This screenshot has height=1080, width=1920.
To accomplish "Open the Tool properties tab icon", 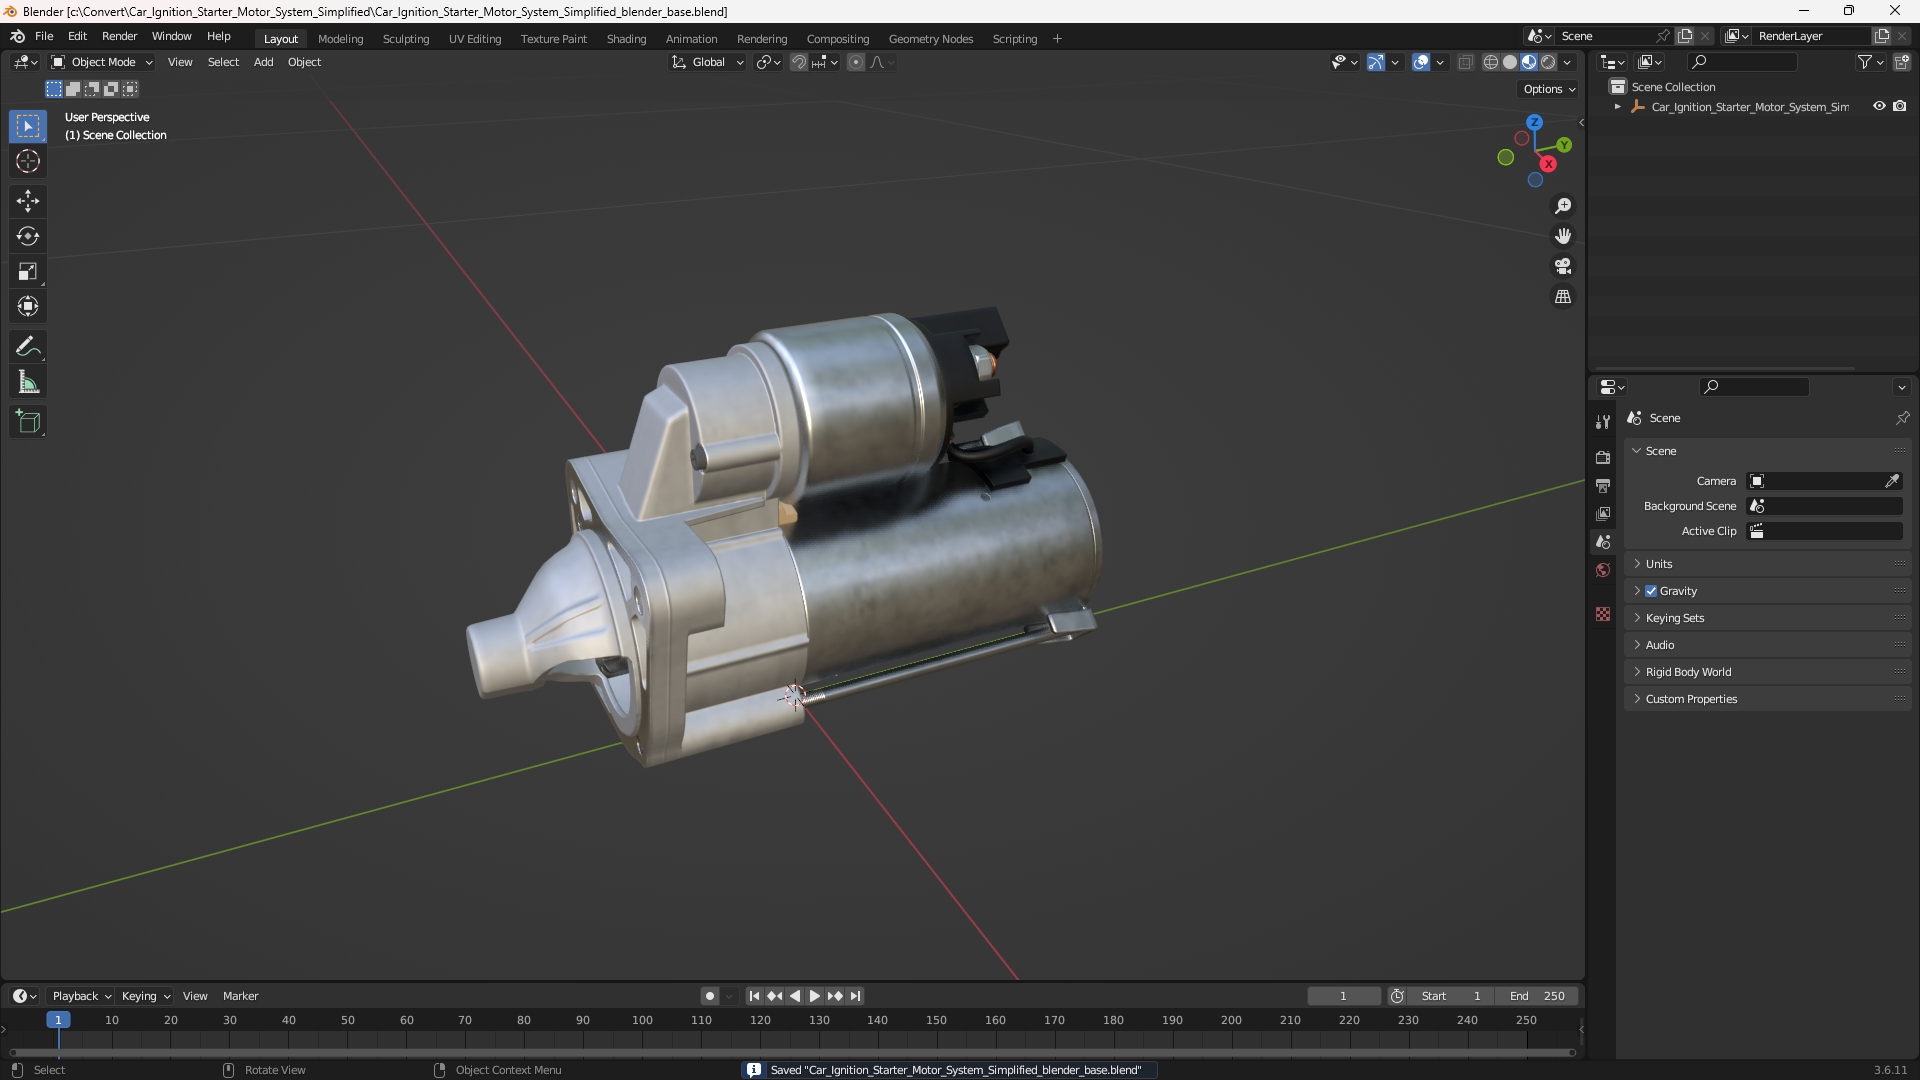I will point(1603,422).
